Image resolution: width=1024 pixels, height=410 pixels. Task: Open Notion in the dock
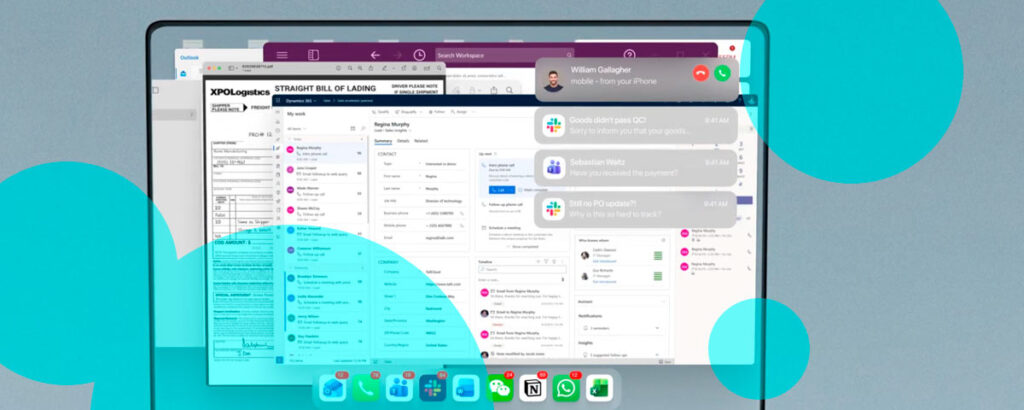click(x=533, y=388)
